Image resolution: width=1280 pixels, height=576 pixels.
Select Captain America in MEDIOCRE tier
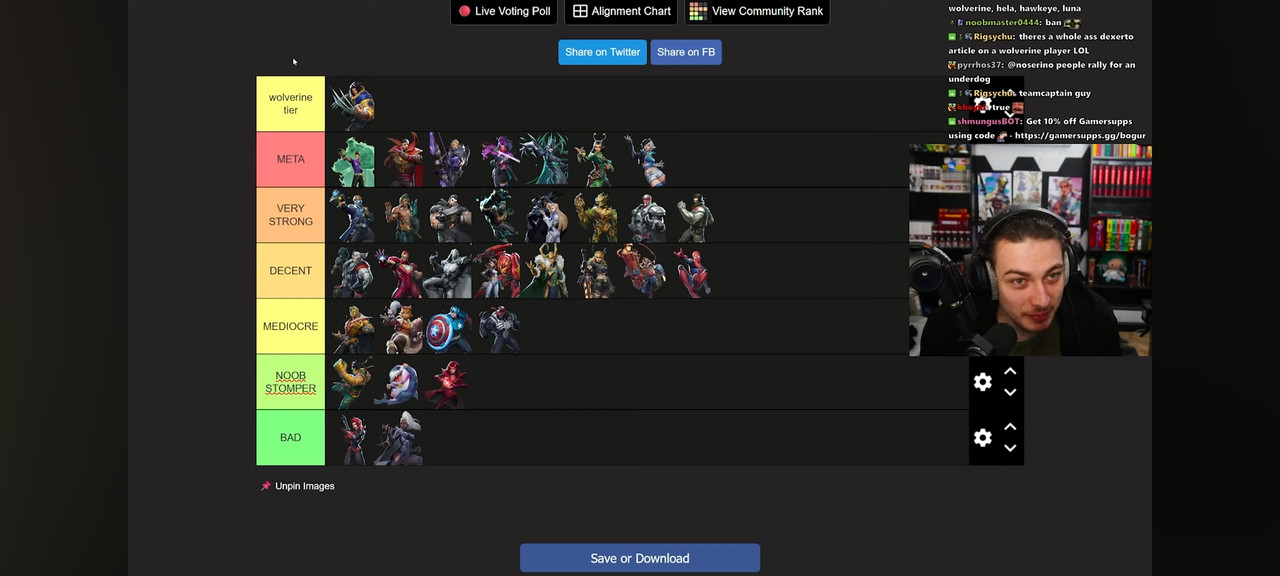click(449, 327)
